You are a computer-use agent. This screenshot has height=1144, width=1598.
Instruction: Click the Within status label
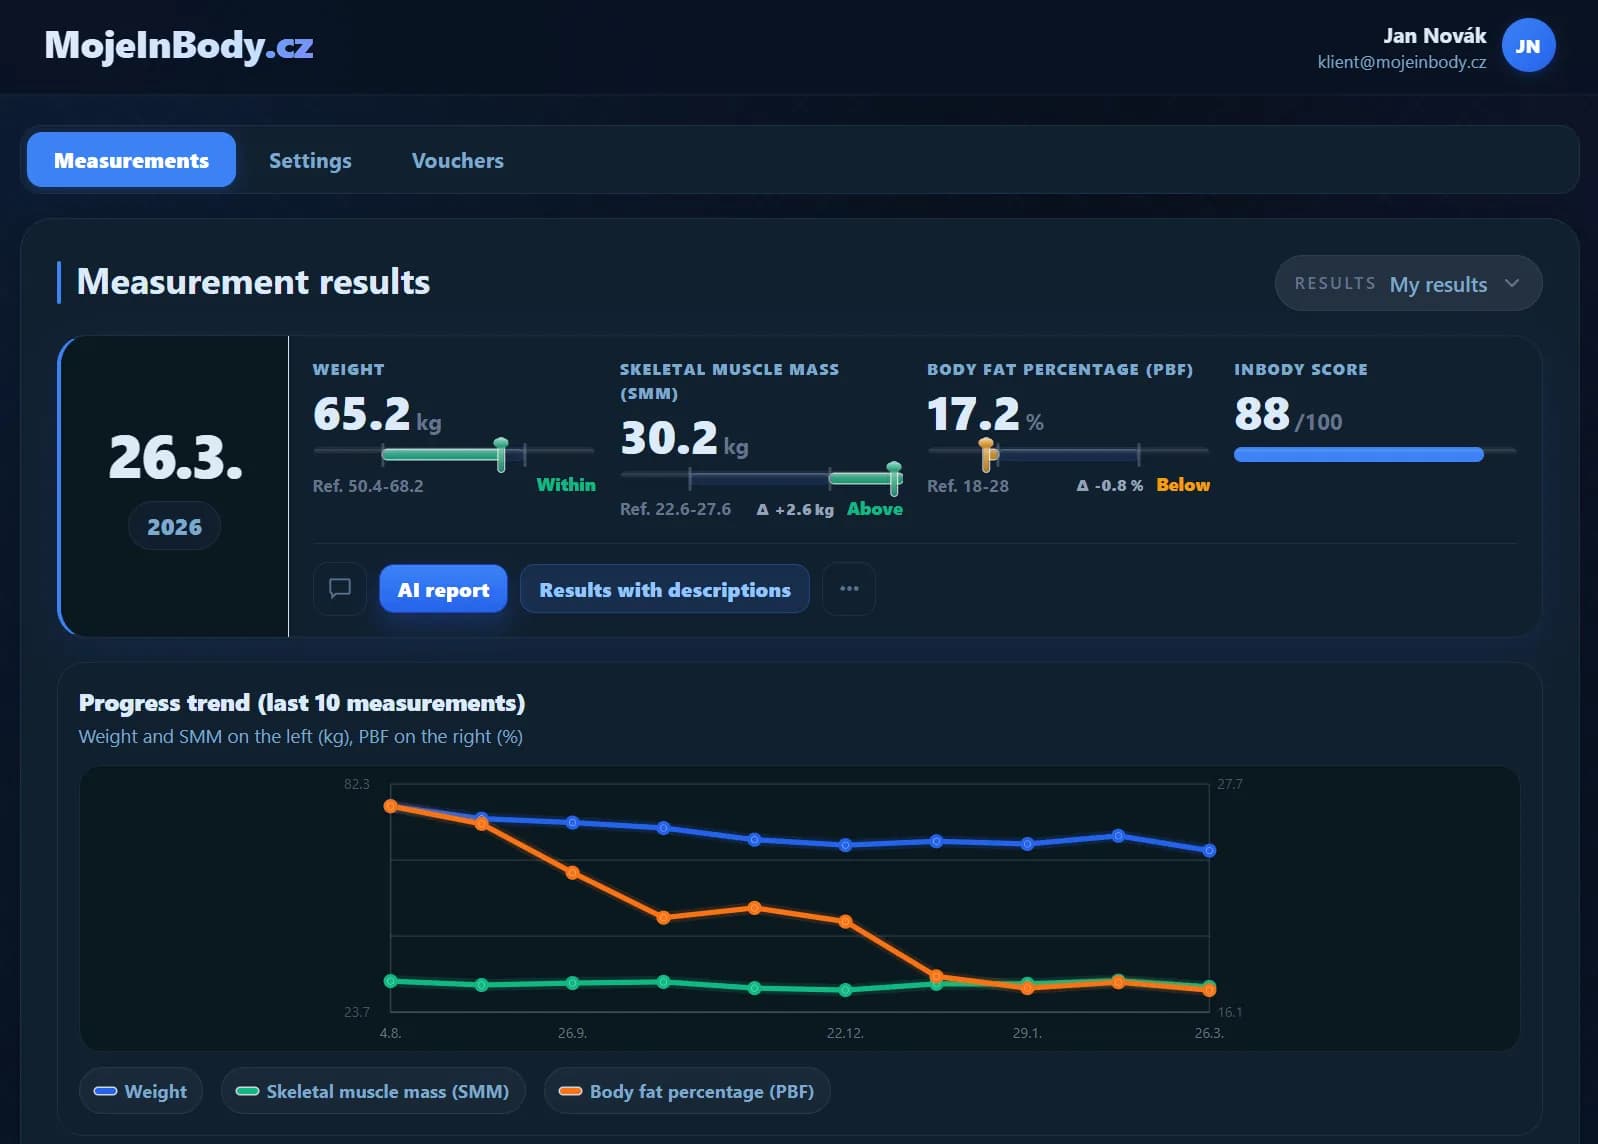(566, 484)
